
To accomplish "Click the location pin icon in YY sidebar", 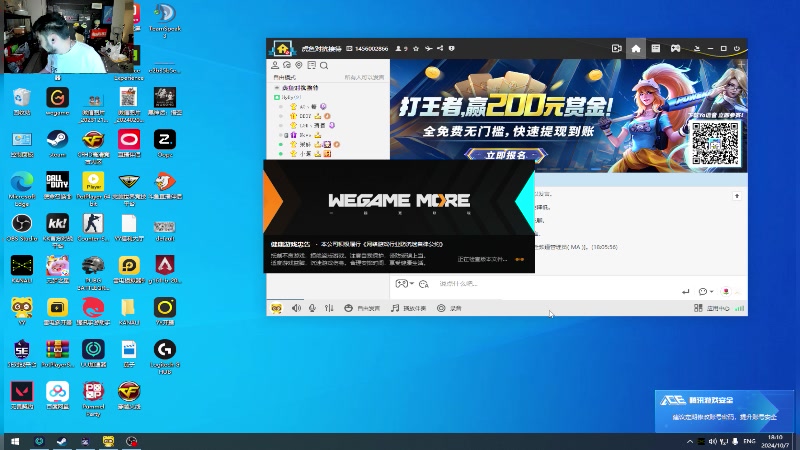I will (299, 65).
